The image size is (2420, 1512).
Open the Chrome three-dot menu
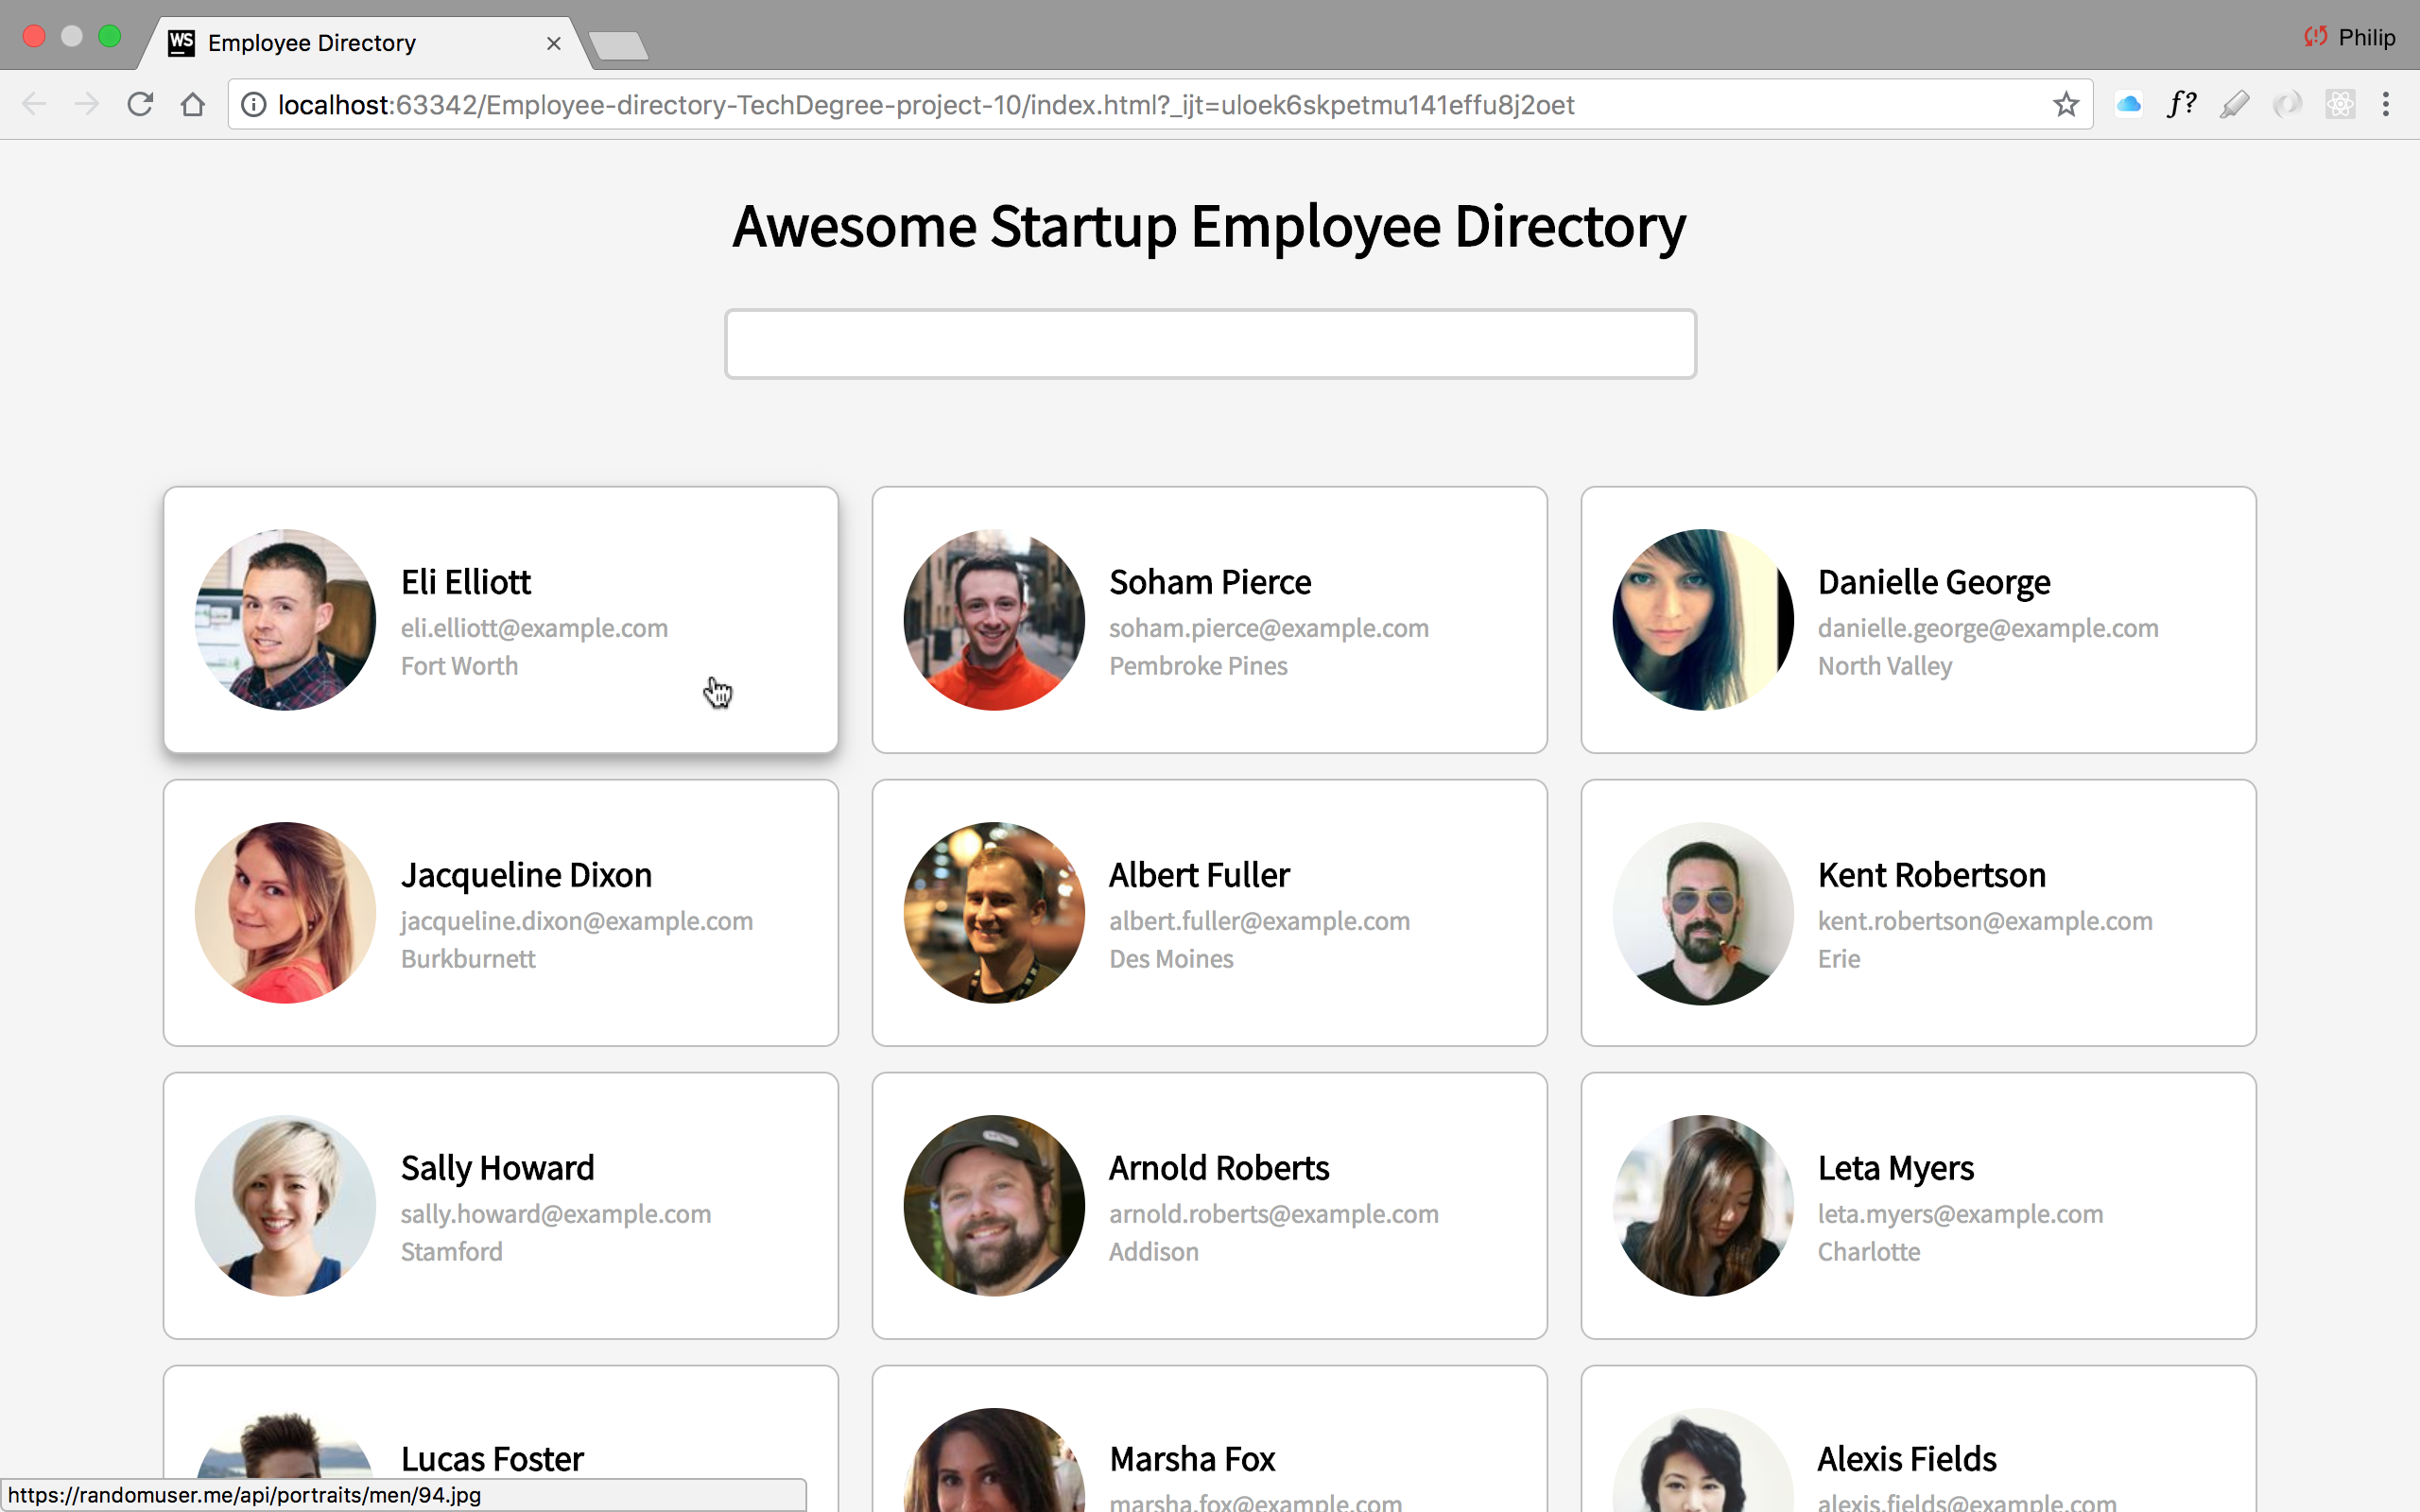[x=2386, y=104]
